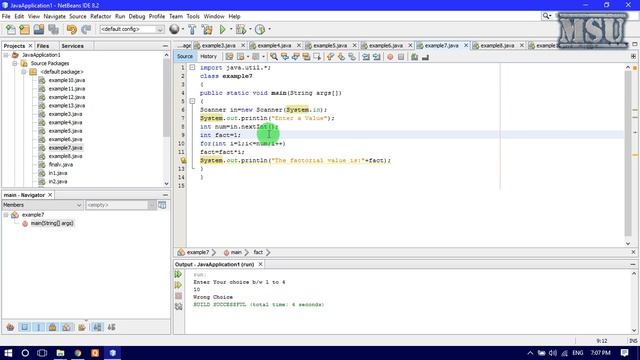Collapse code fold at line 1
This screenshot has width=640, height=360.
tap(192, 67)
